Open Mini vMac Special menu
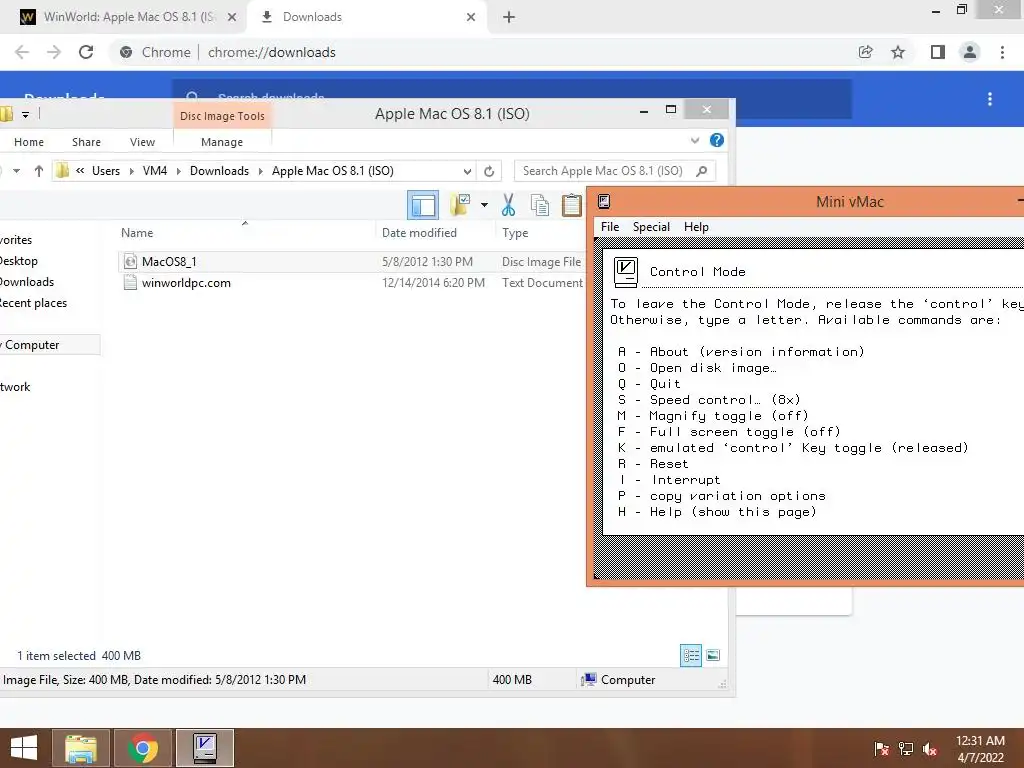The image size is (1024, 768). coord(651,227)
